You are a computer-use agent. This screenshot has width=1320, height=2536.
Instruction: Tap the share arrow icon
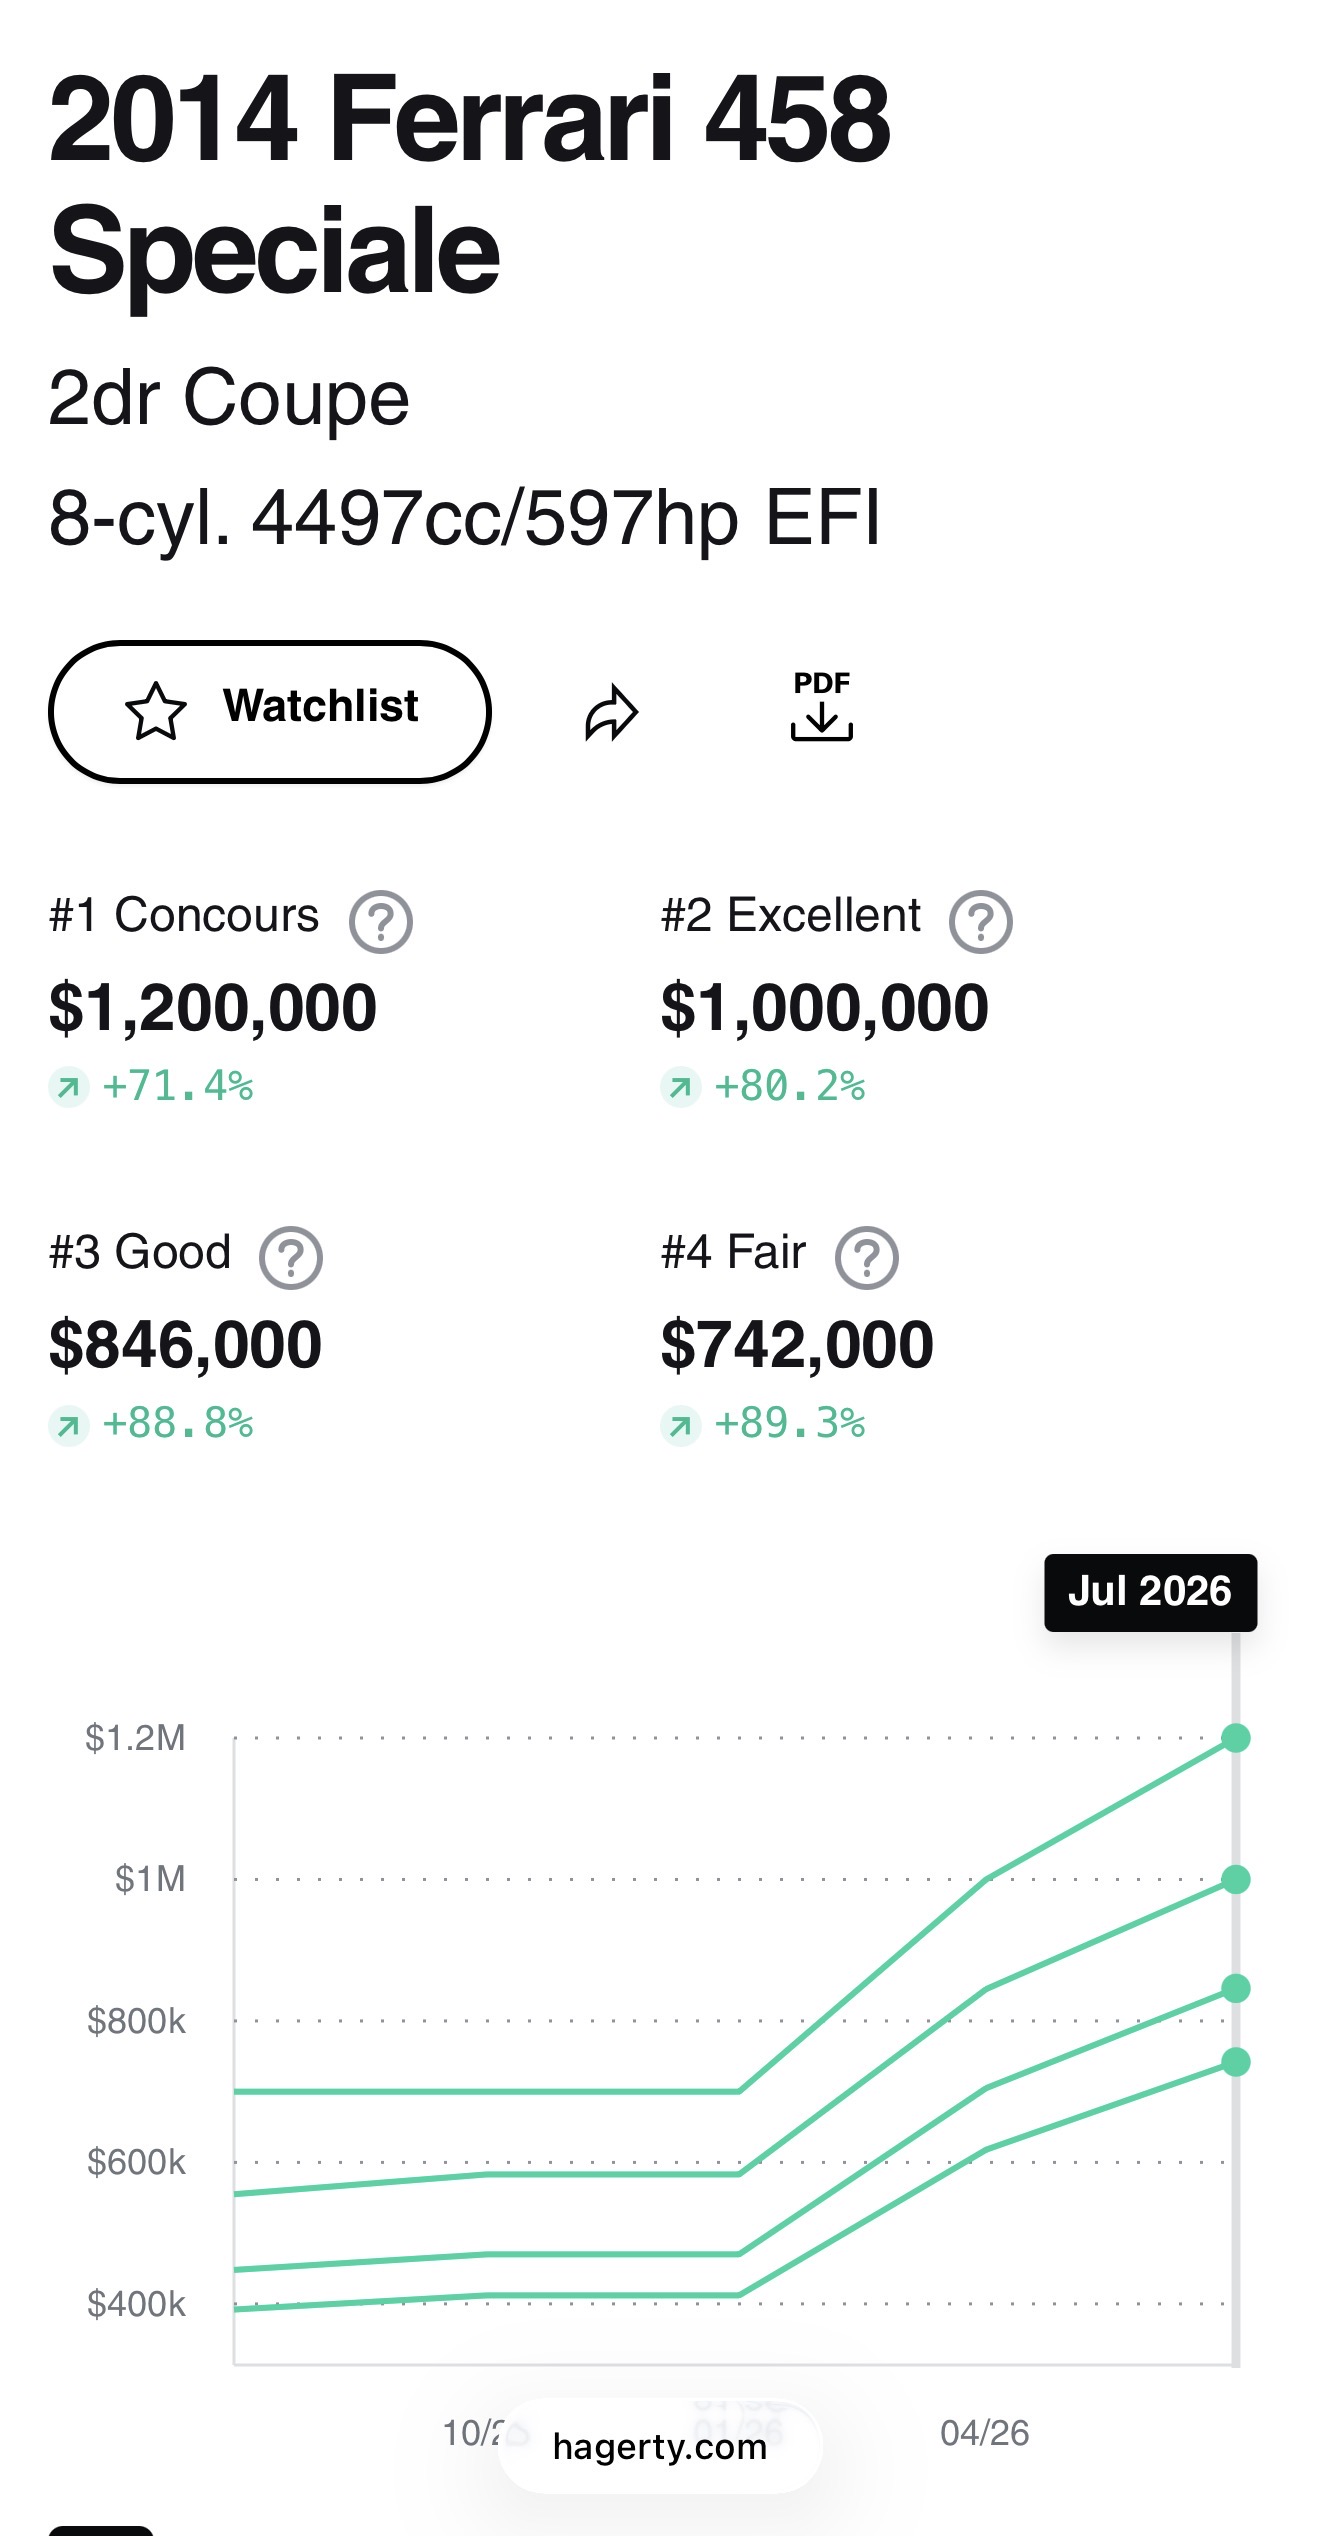tap(611, 713)
